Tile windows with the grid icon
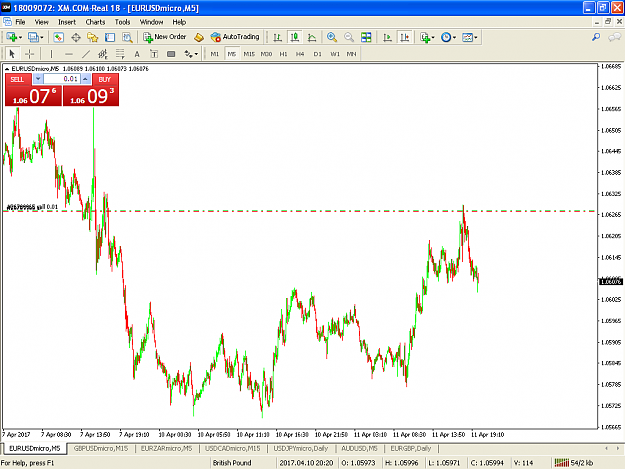This screenshot has width=625, height=469. (366, 37)
